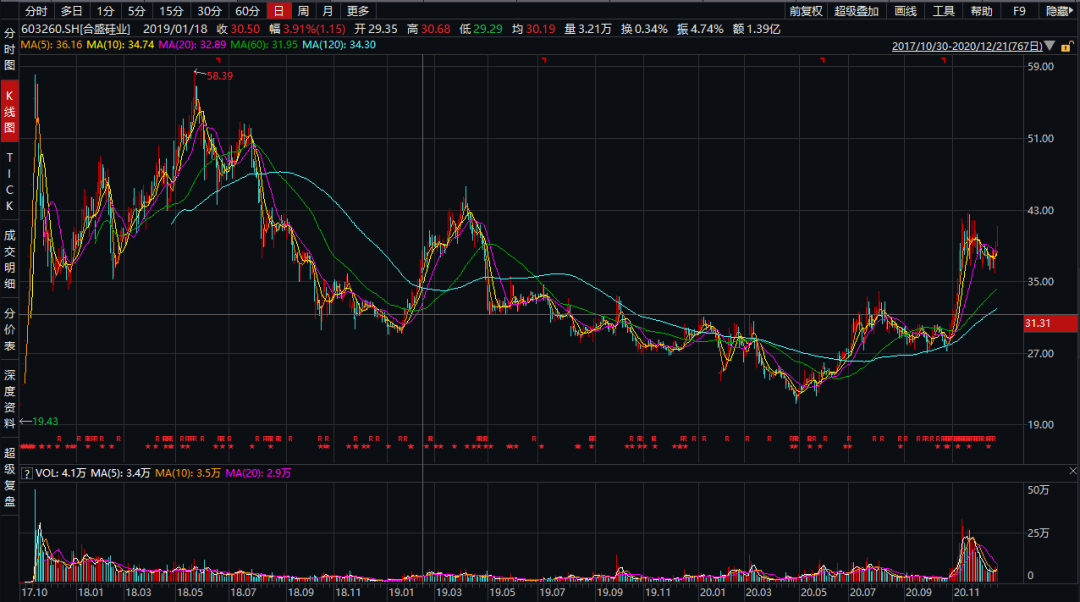Screen dimensions: 1080x602
Task: Click 隐藏 to hide side panel
Action: (x=1059, y=11)
